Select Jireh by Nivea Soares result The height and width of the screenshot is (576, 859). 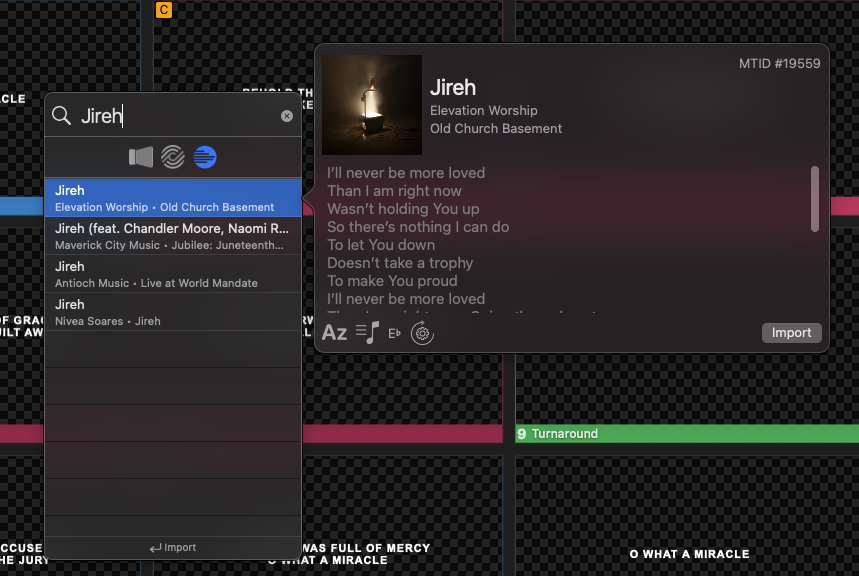(173, 312)
